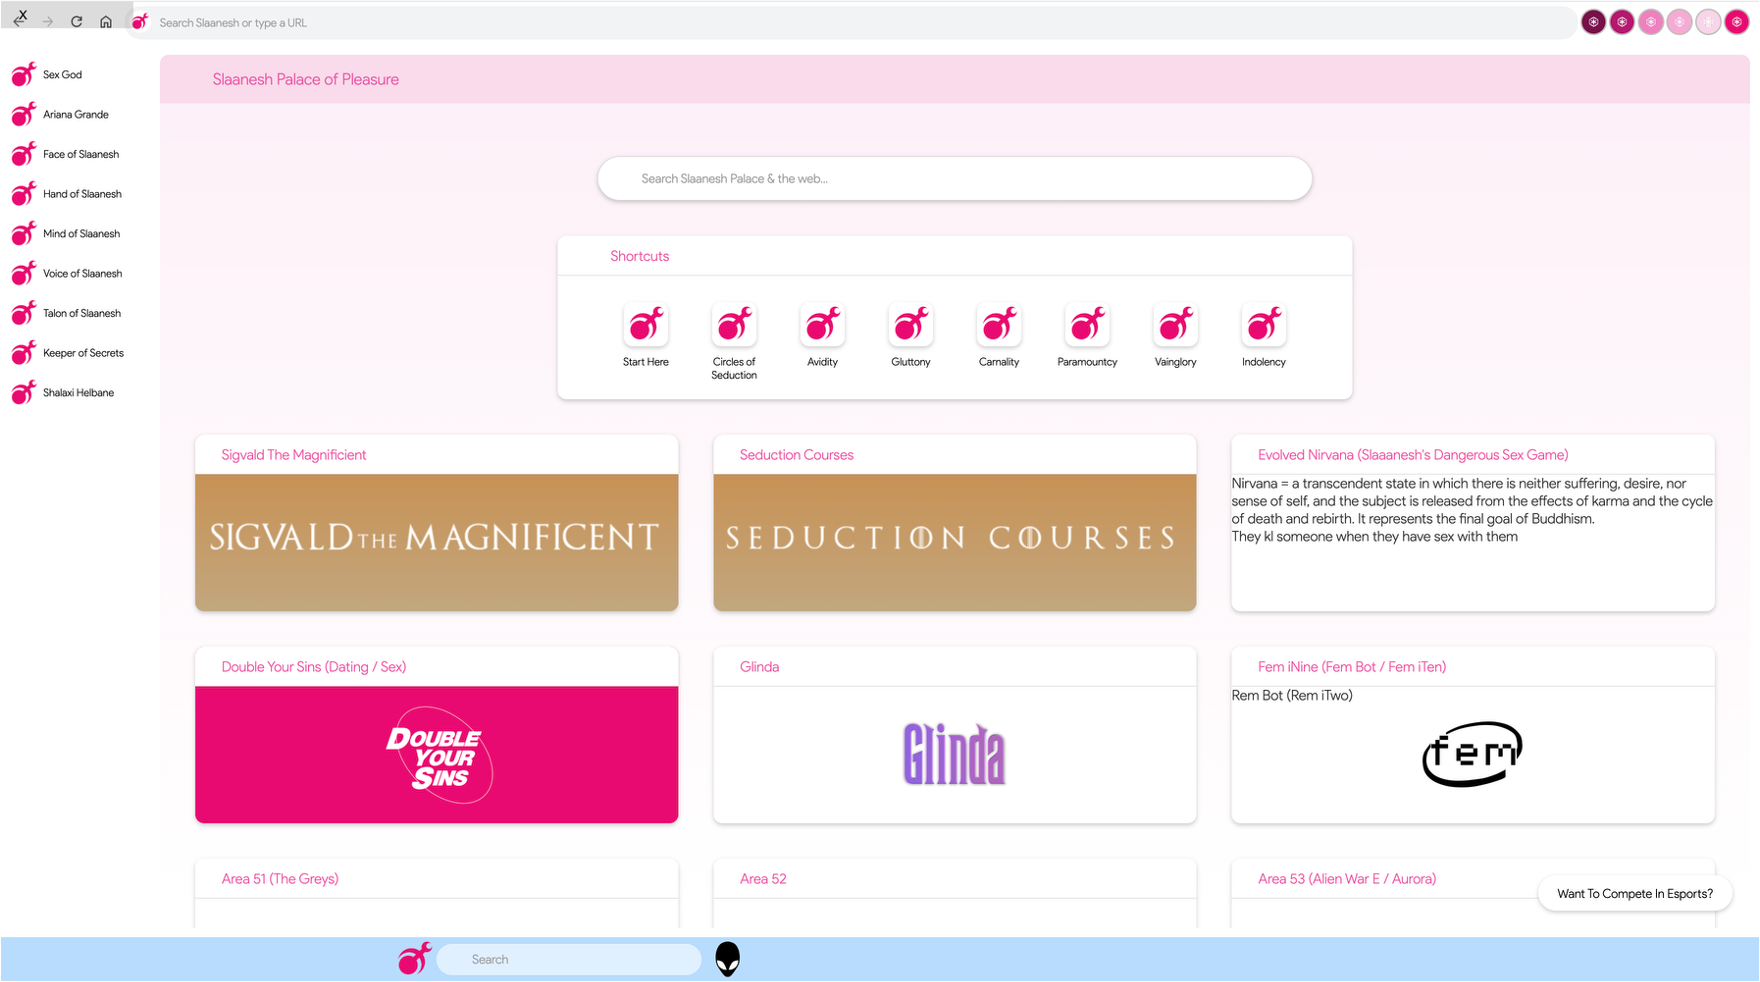
Task: Open the Hand of Slaanesh sidebar icon
Action: click(24, 194)
